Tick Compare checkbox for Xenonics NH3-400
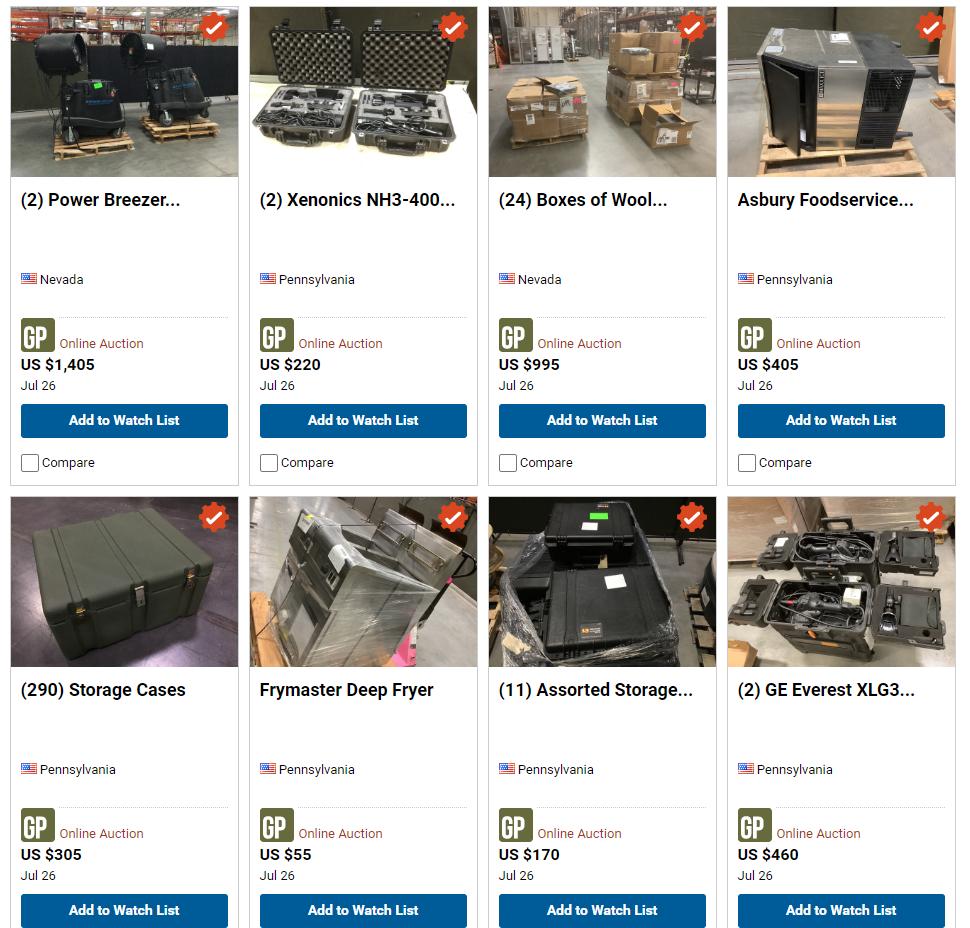The width and height of the screenshot is (970, 928). [x=268, y=463]
